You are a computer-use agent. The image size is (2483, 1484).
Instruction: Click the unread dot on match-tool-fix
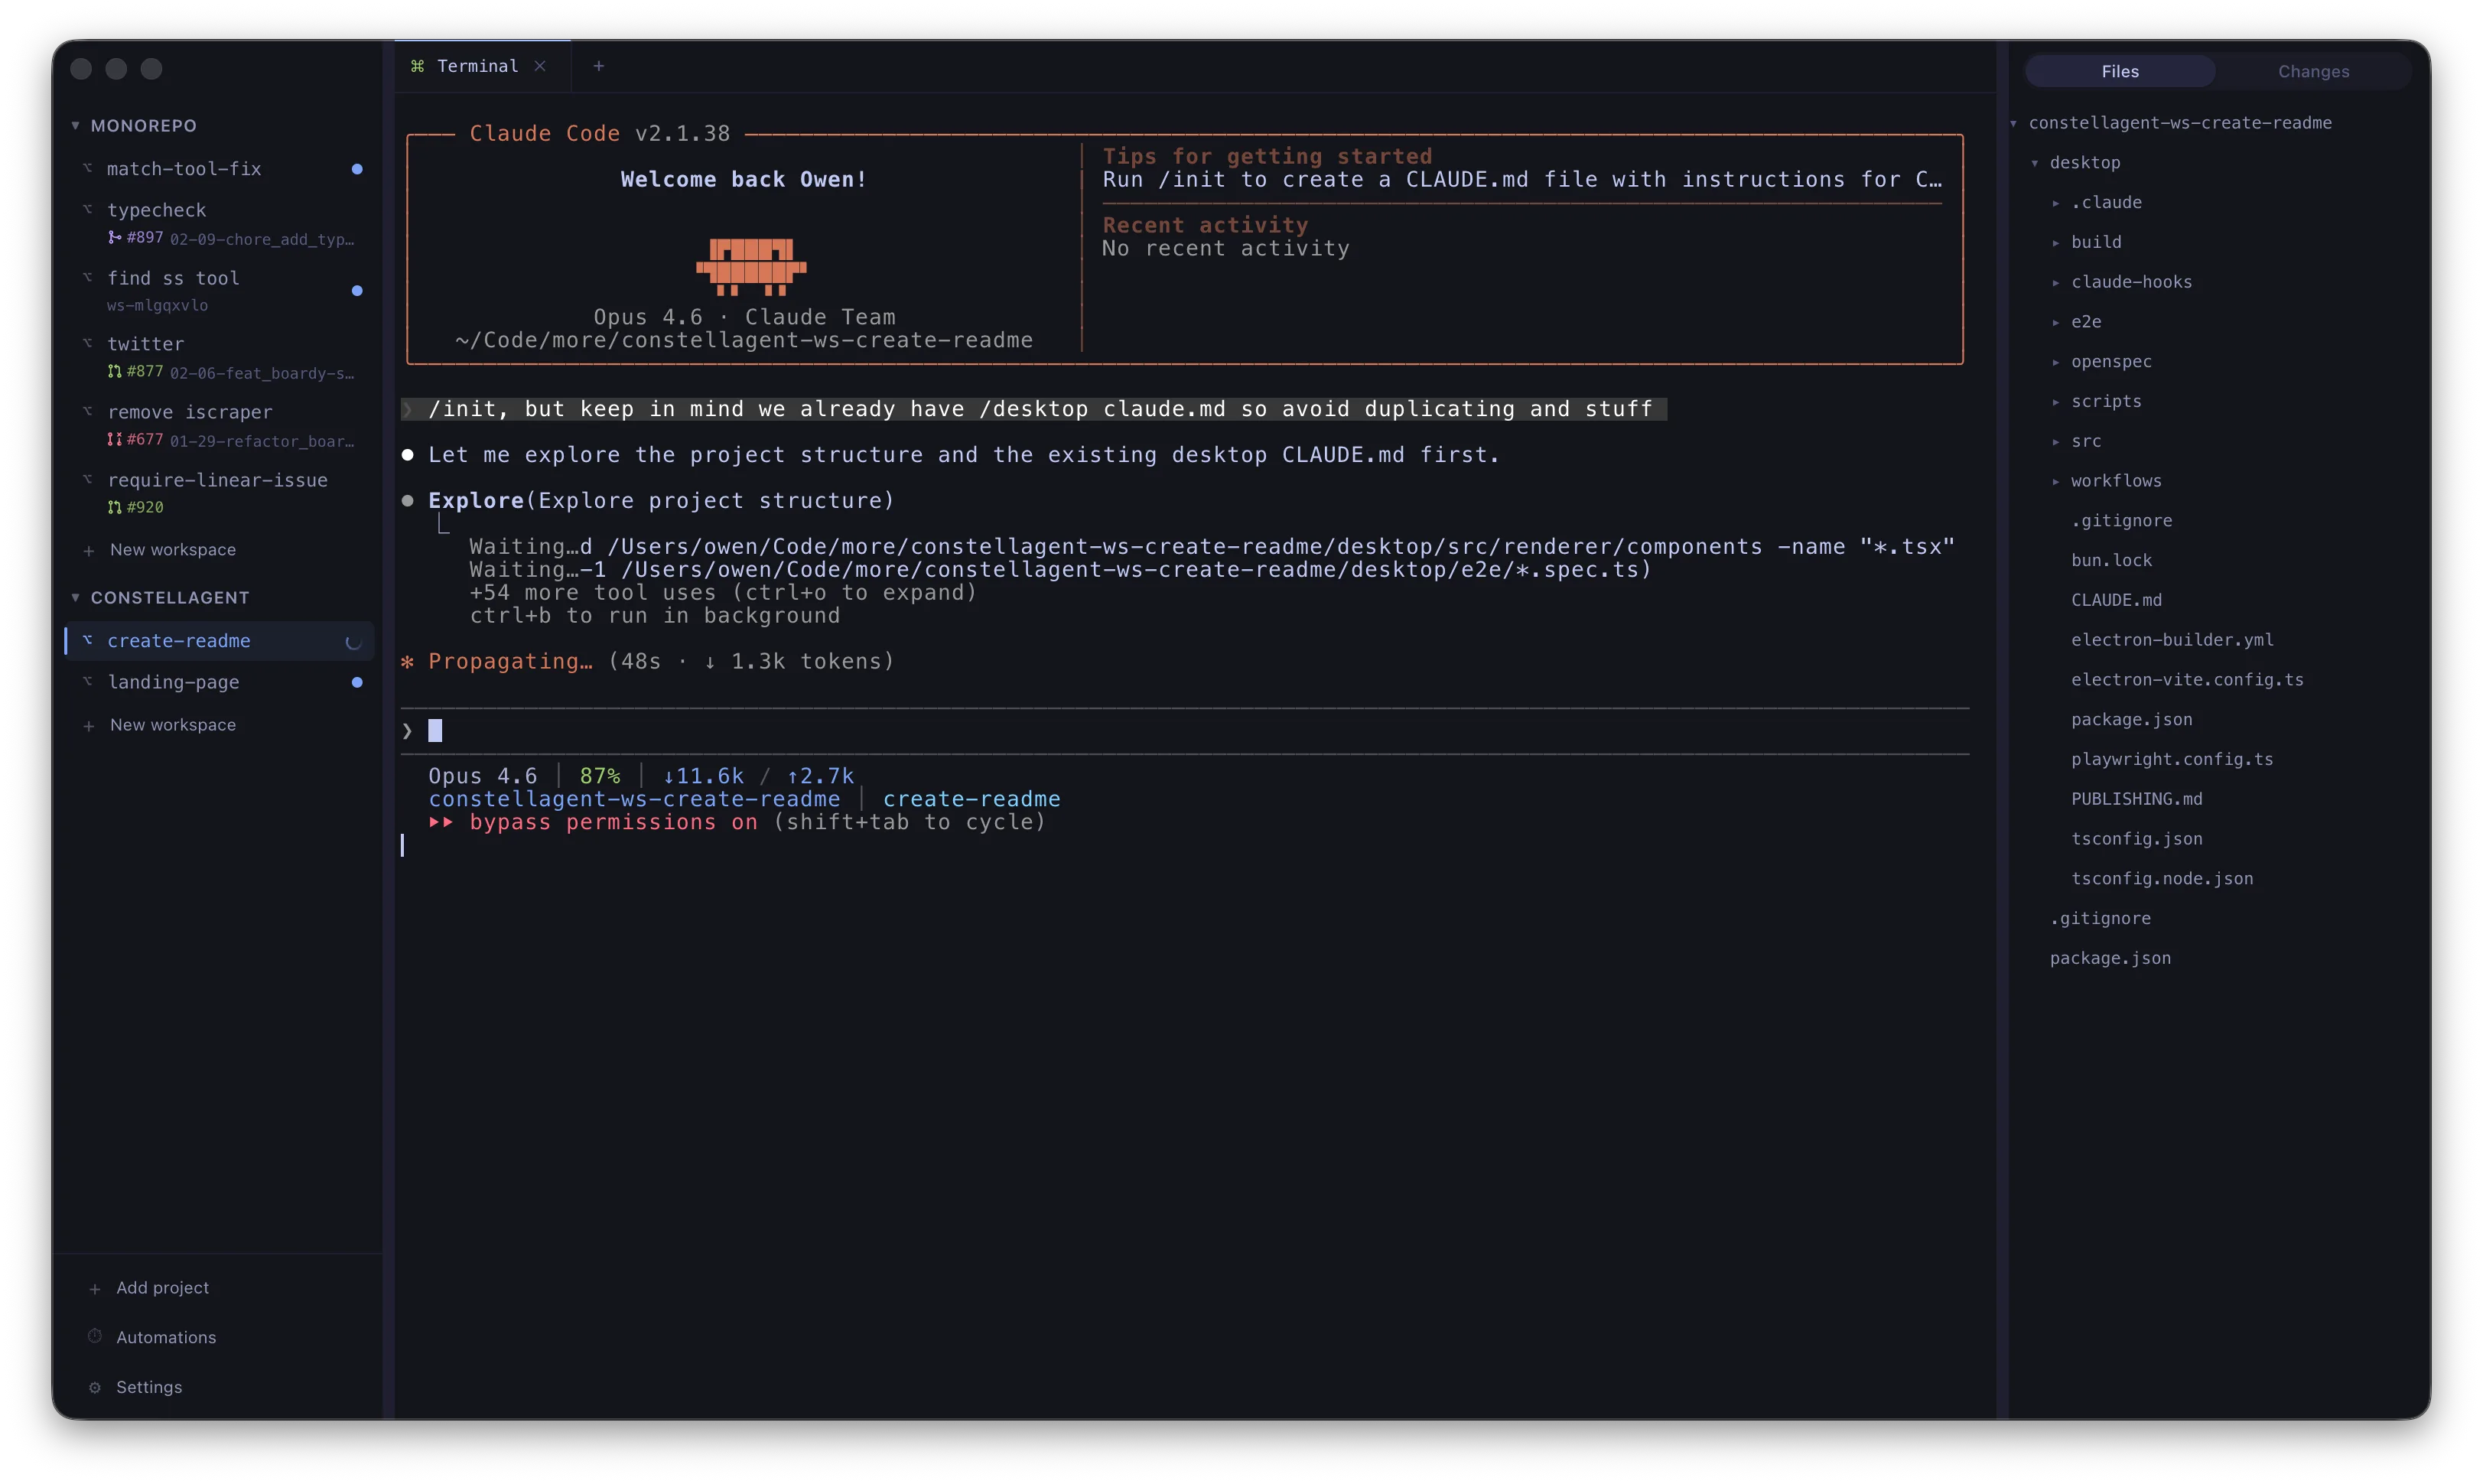coord(357,169)
